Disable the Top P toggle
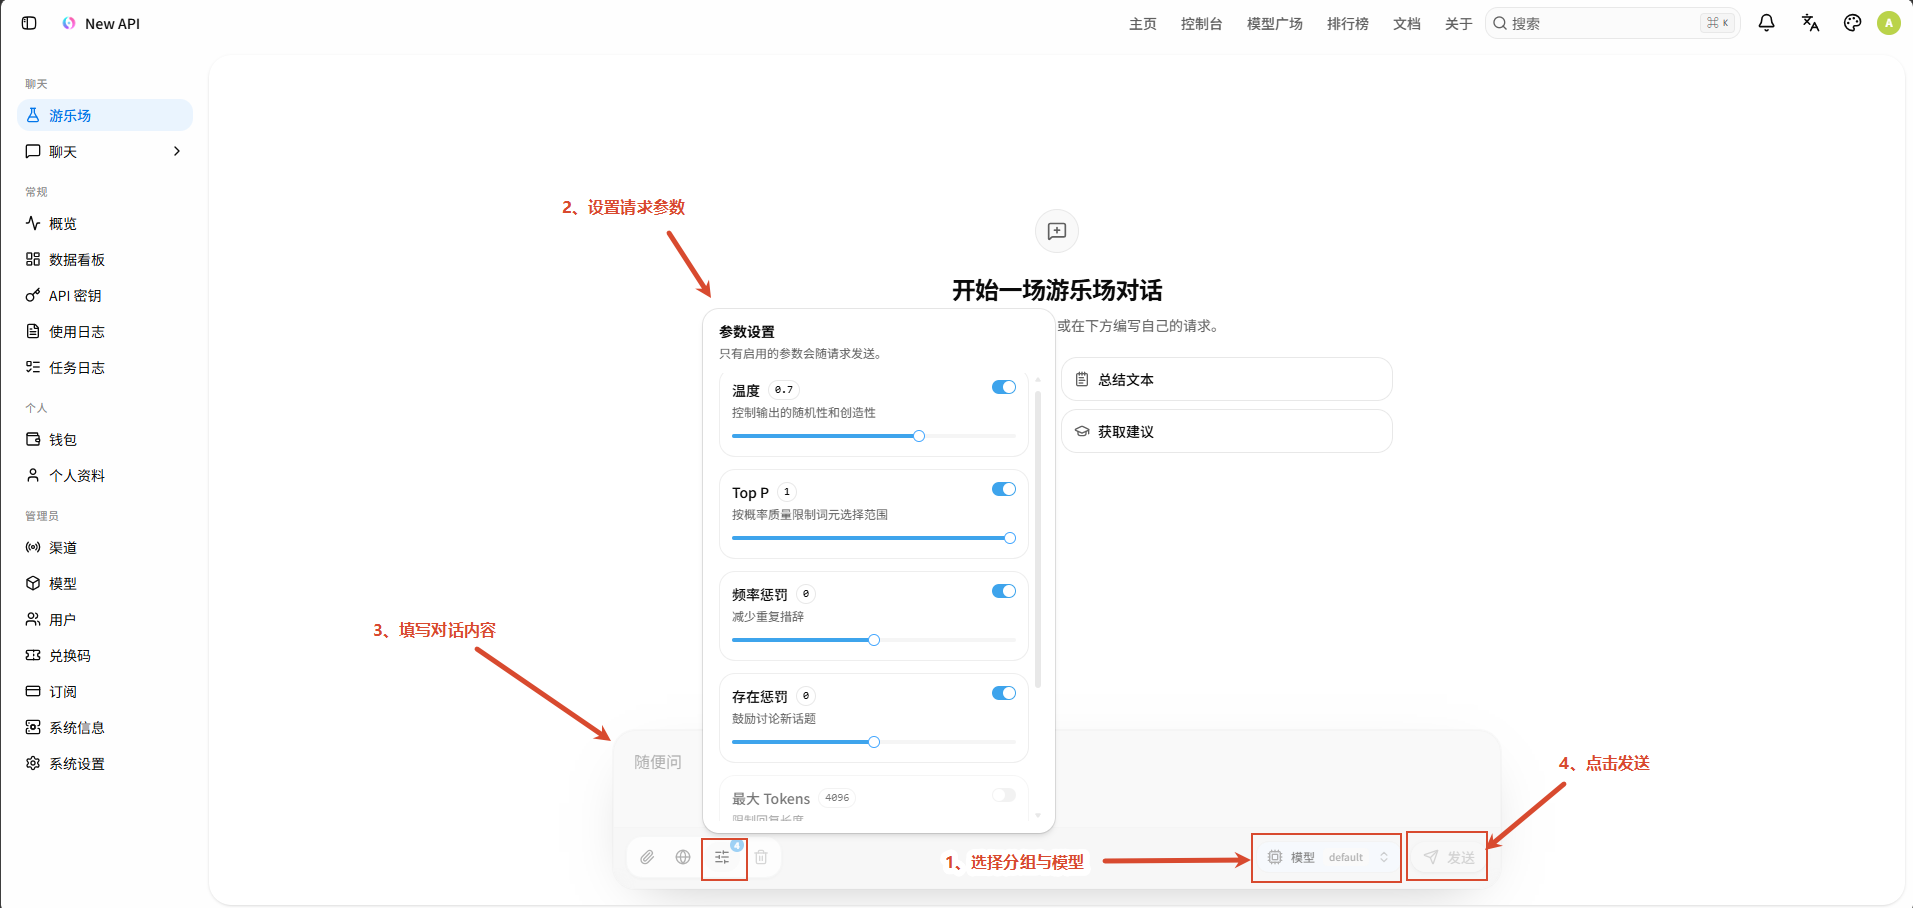This screenshot has height=908, width=1913. (x=1004, y=489)
